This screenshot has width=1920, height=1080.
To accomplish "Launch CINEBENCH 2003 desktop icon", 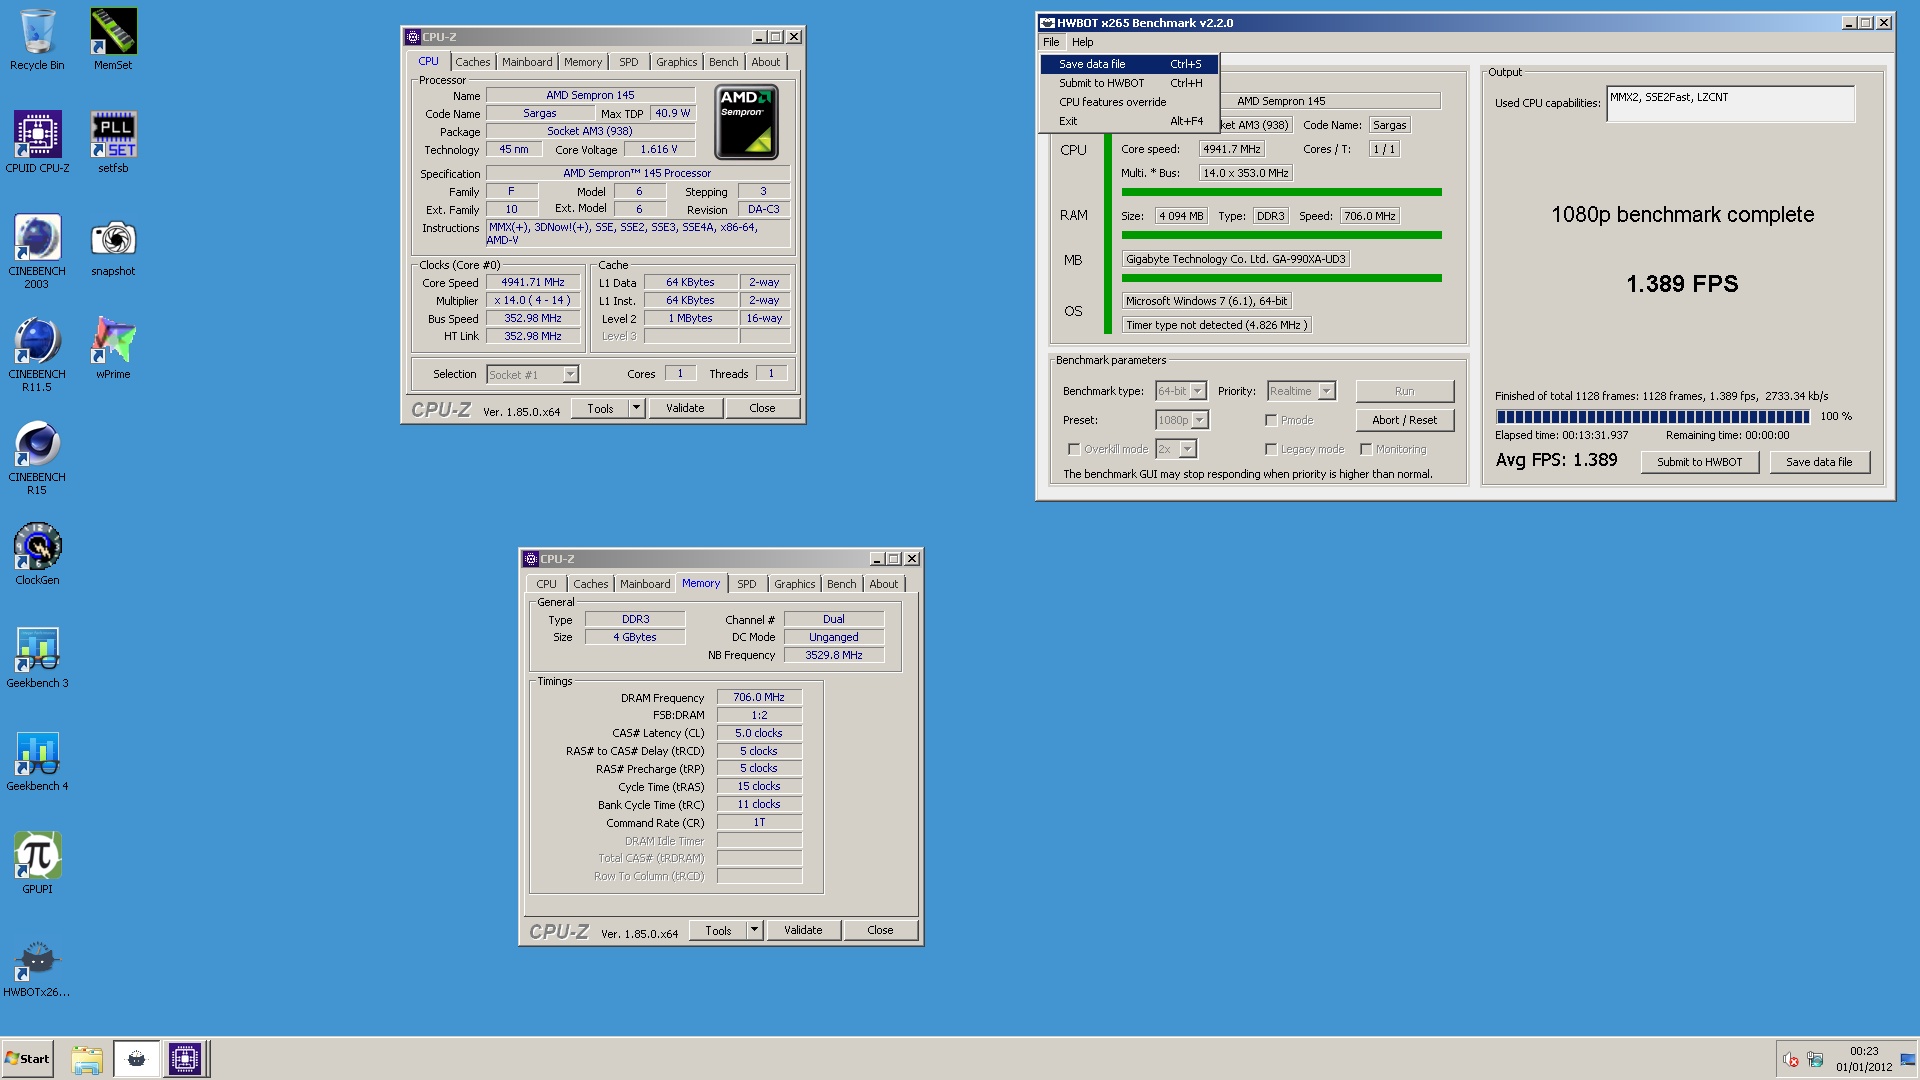I will pyautogui.click(x=37, y=251).
